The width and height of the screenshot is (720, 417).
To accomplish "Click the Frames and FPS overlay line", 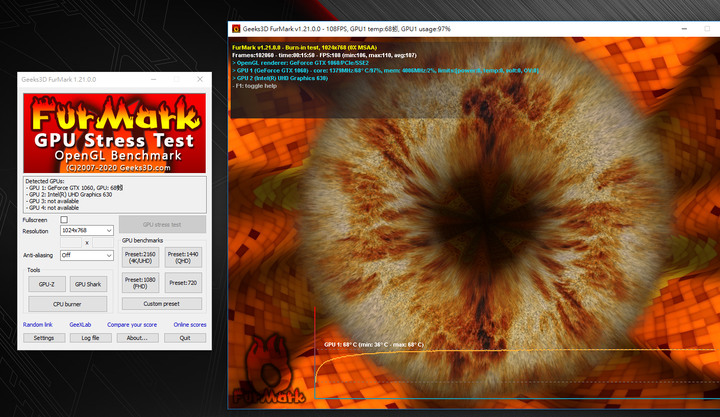I will pos(324,55).
